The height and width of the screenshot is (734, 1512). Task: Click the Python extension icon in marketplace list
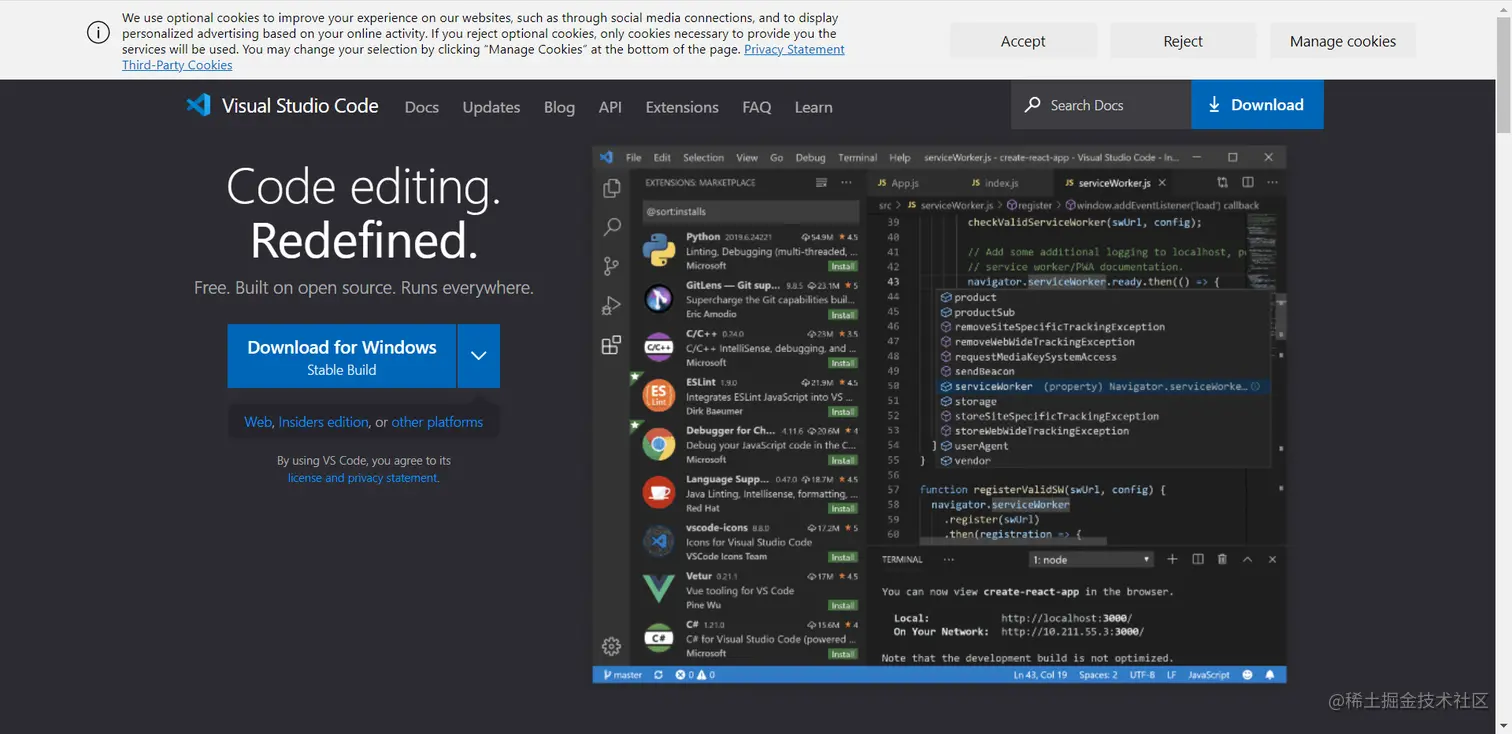658,251
